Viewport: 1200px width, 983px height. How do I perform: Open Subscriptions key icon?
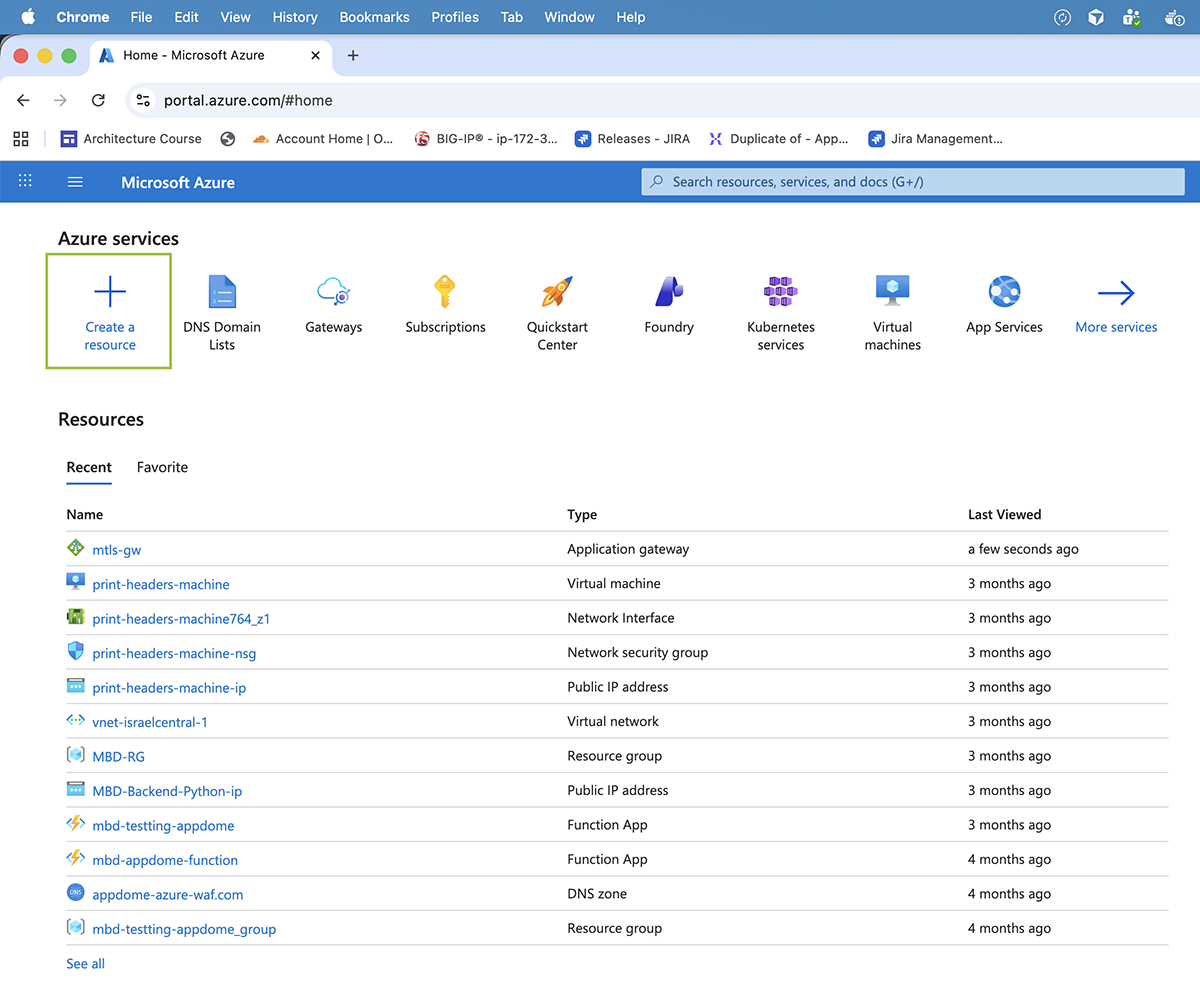click(445, 292)
